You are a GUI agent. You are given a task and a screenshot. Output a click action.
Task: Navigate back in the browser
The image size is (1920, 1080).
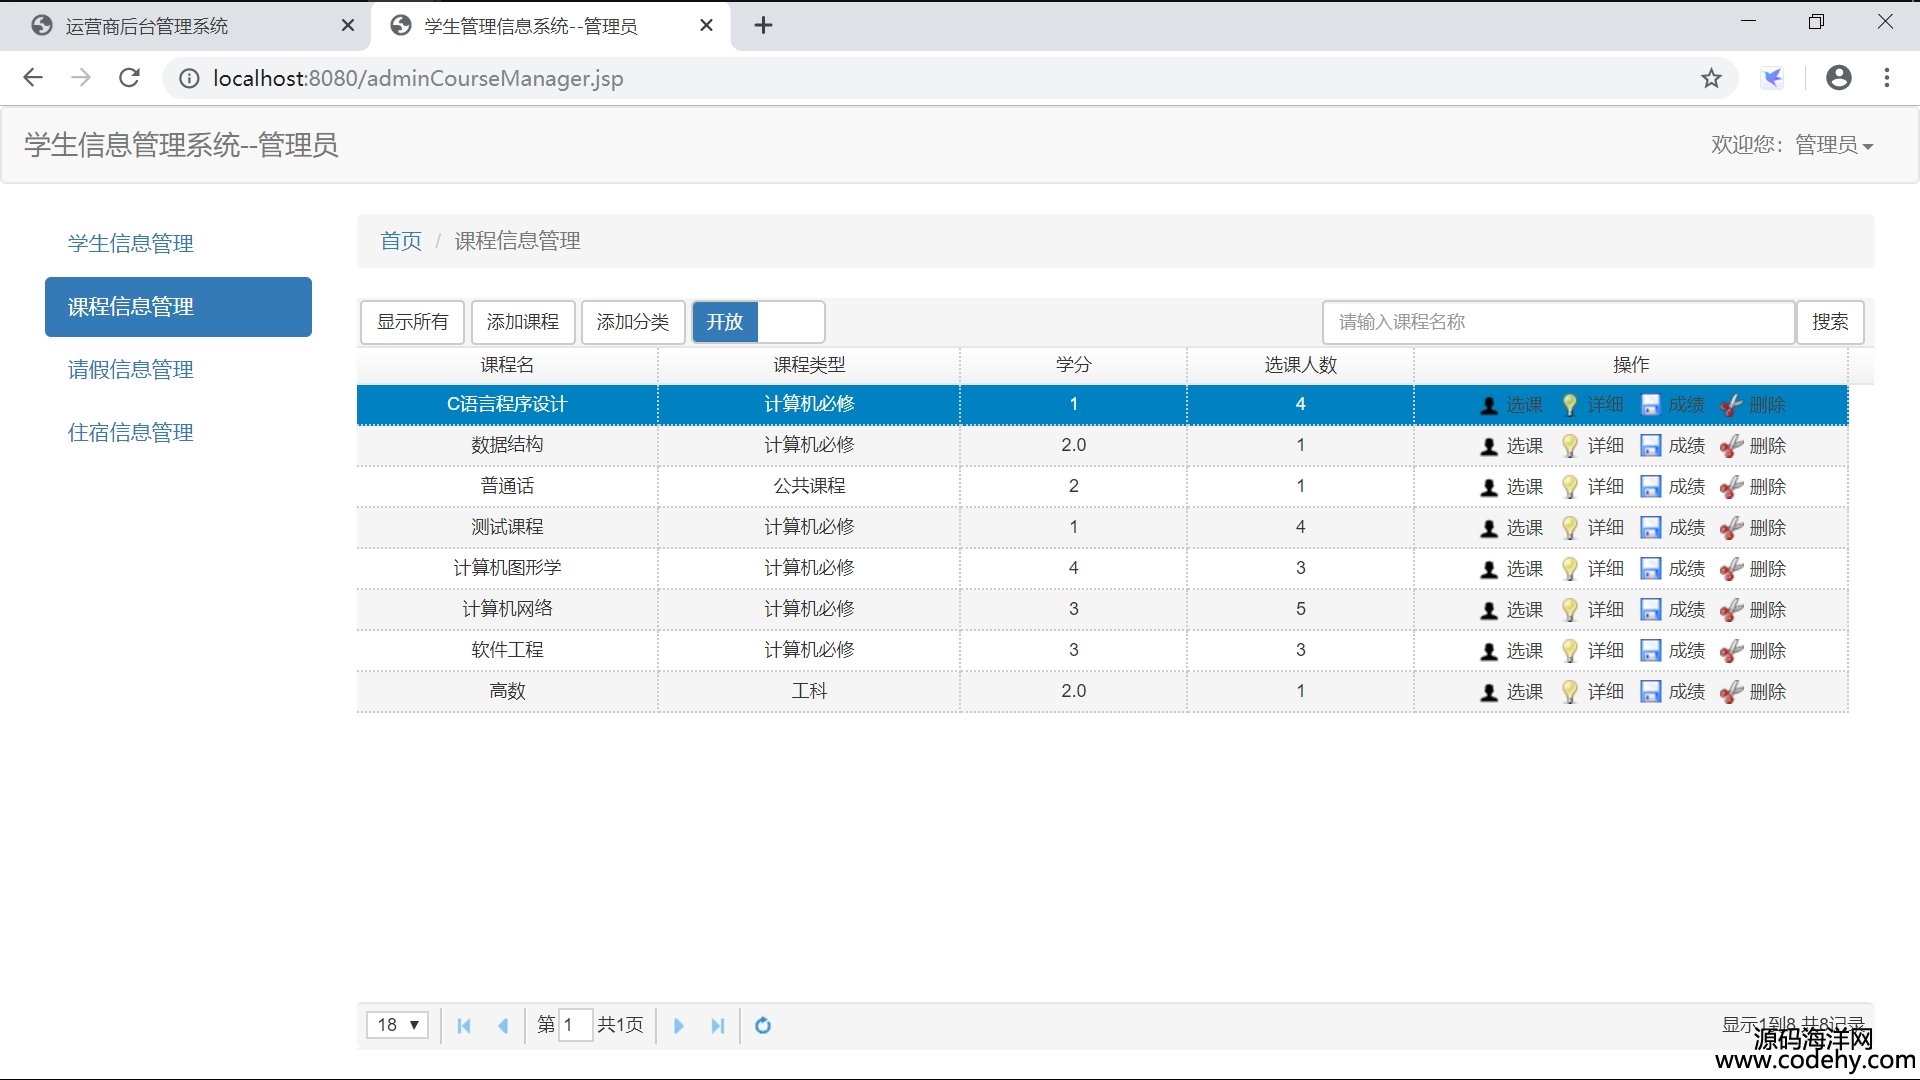(x=33, y=78)
